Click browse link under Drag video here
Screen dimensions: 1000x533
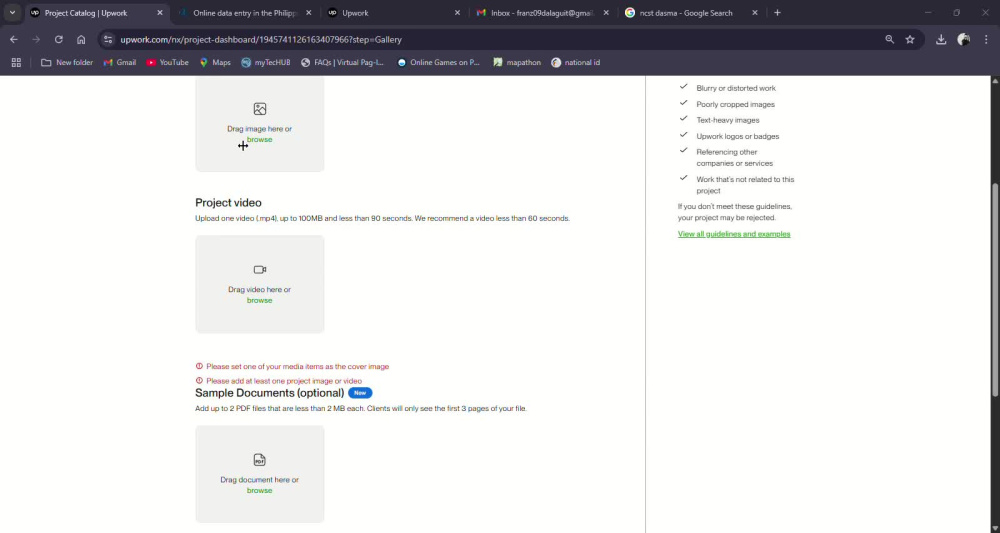(x=260, y=300)
